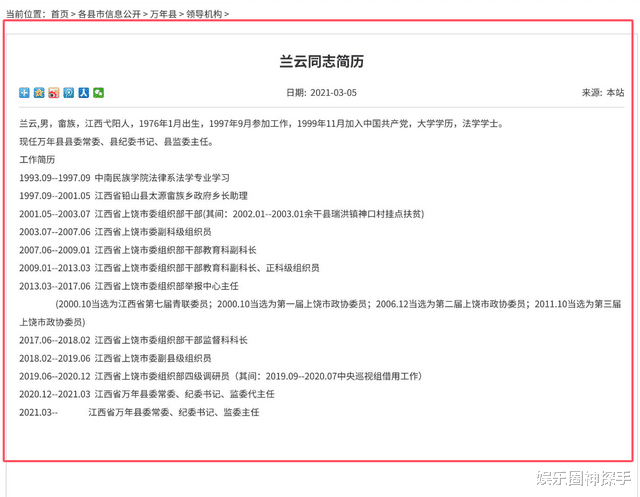Click the 2020.12--2021.03 监委代主任 line

(x=147, y=394)
